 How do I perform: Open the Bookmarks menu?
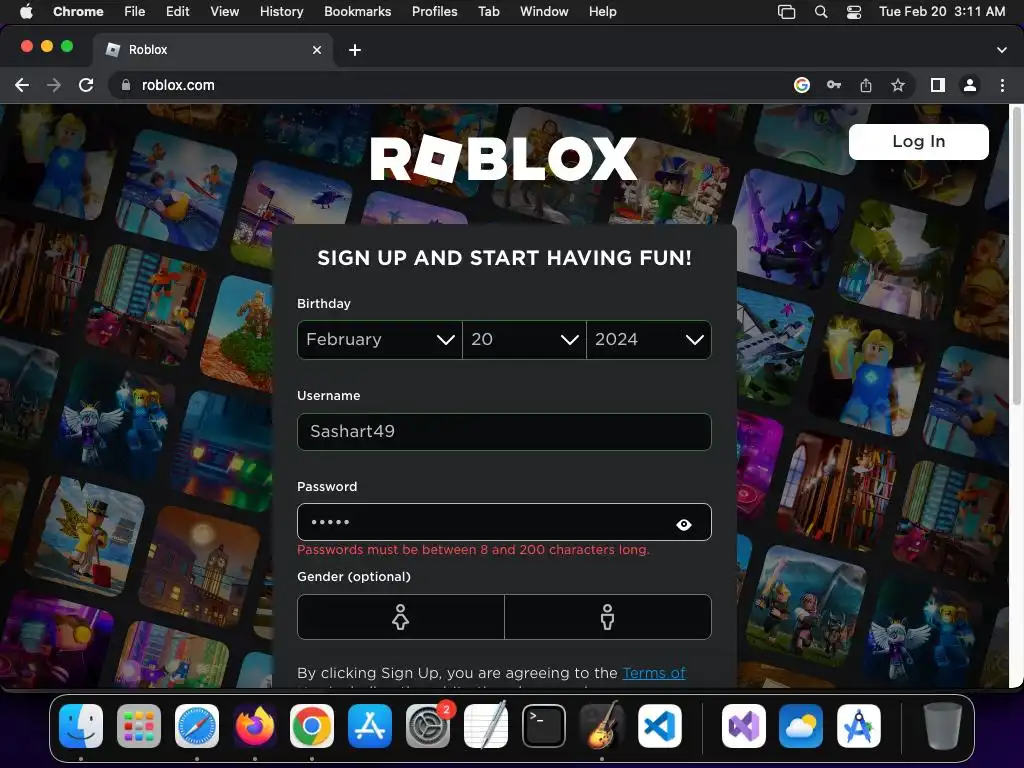point(357,11)
